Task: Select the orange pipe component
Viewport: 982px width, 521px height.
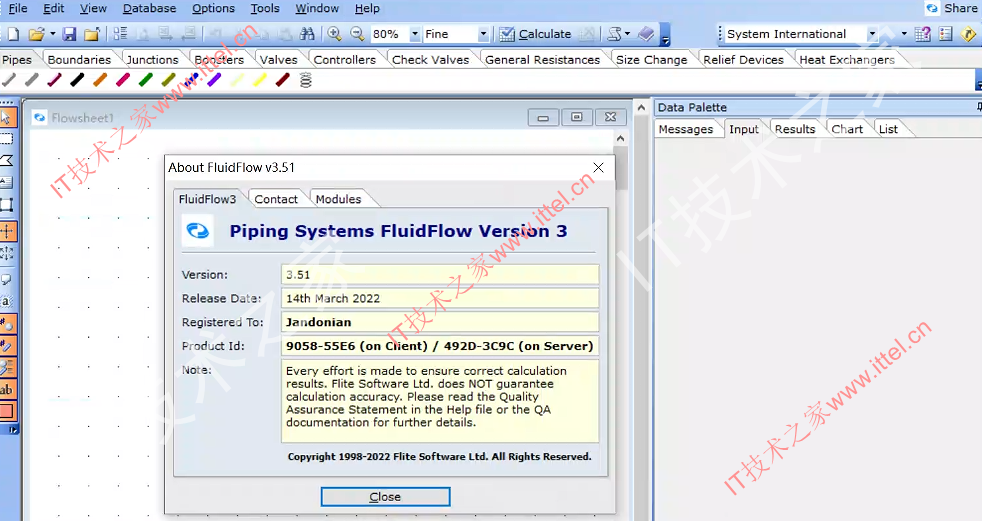Action: click(100, 80)
